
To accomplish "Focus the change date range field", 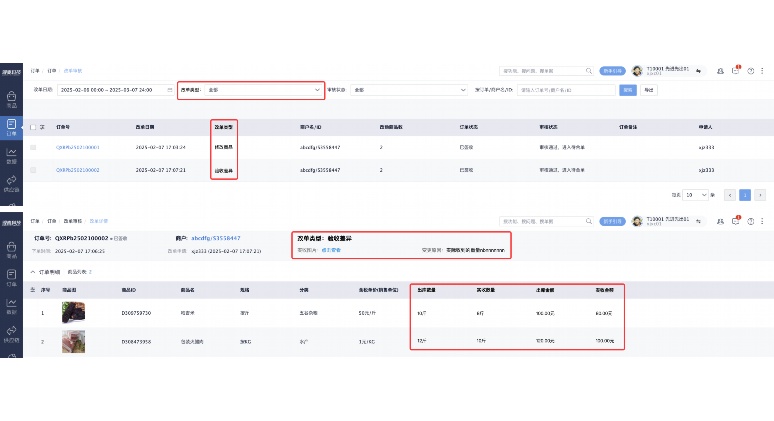I will [116, 90].
